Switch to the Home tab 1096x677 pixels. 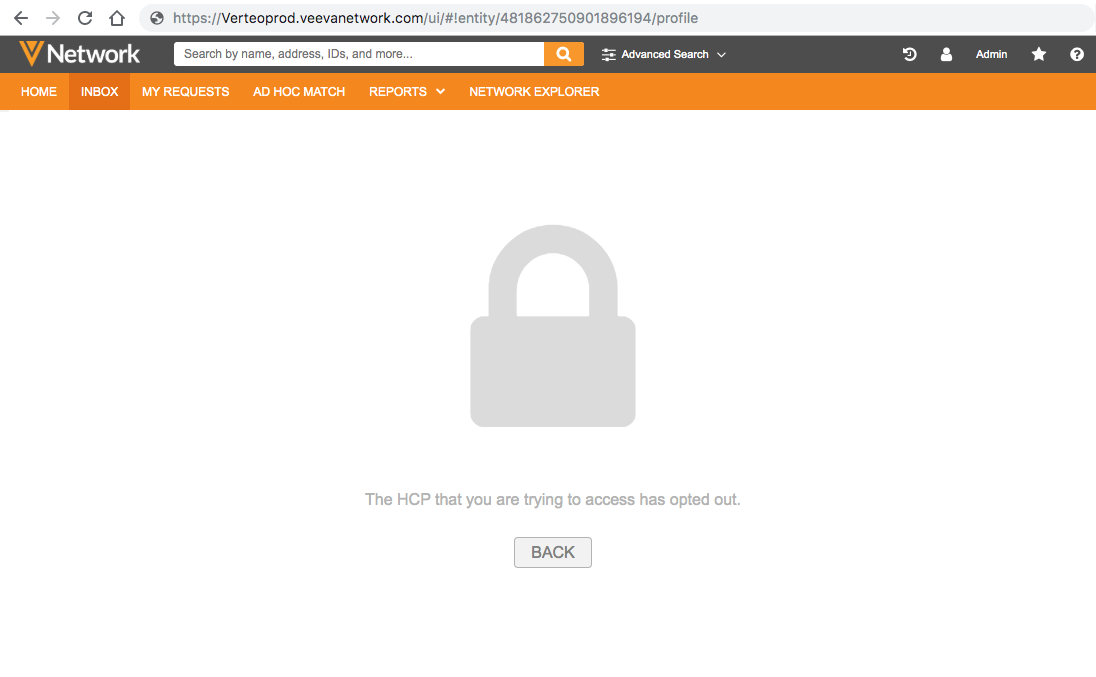click(x=38, y=92)
